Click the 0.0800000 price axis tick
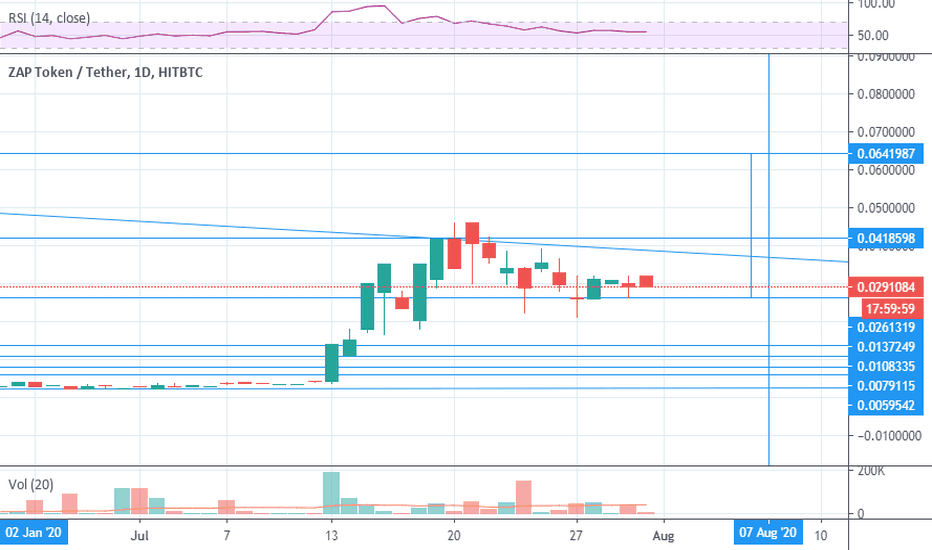This screenshot has width=932, height=550. pyautogui.click(x=886, y=94)
